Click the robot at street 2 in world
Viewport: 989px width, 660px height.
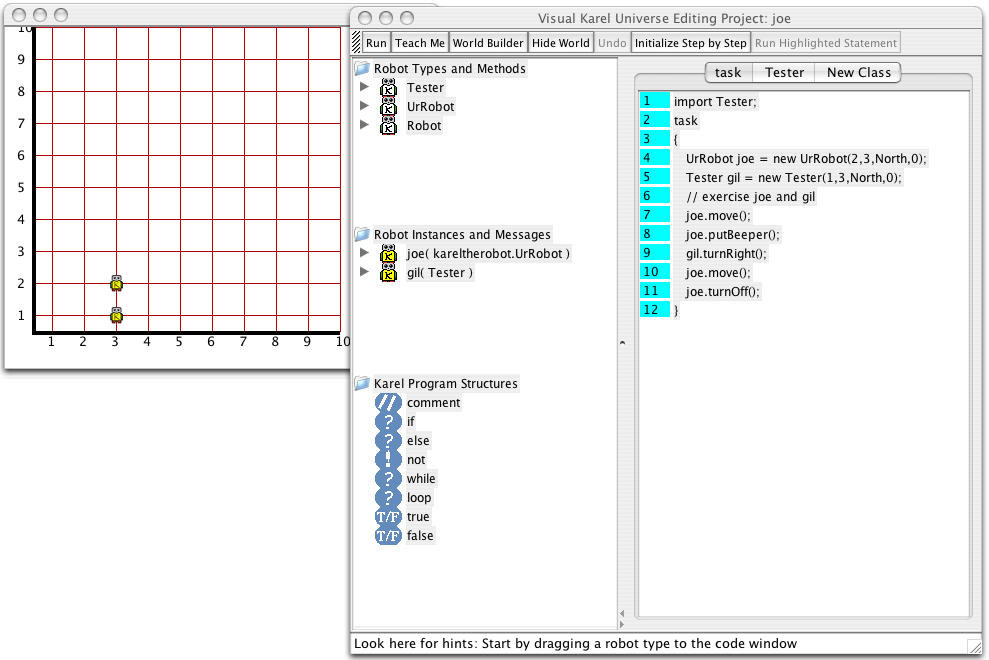[x=116, y=284]
